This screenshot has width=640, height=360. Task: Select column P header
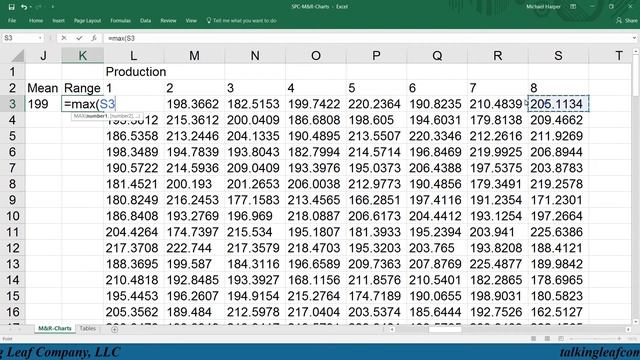point(376,56)
